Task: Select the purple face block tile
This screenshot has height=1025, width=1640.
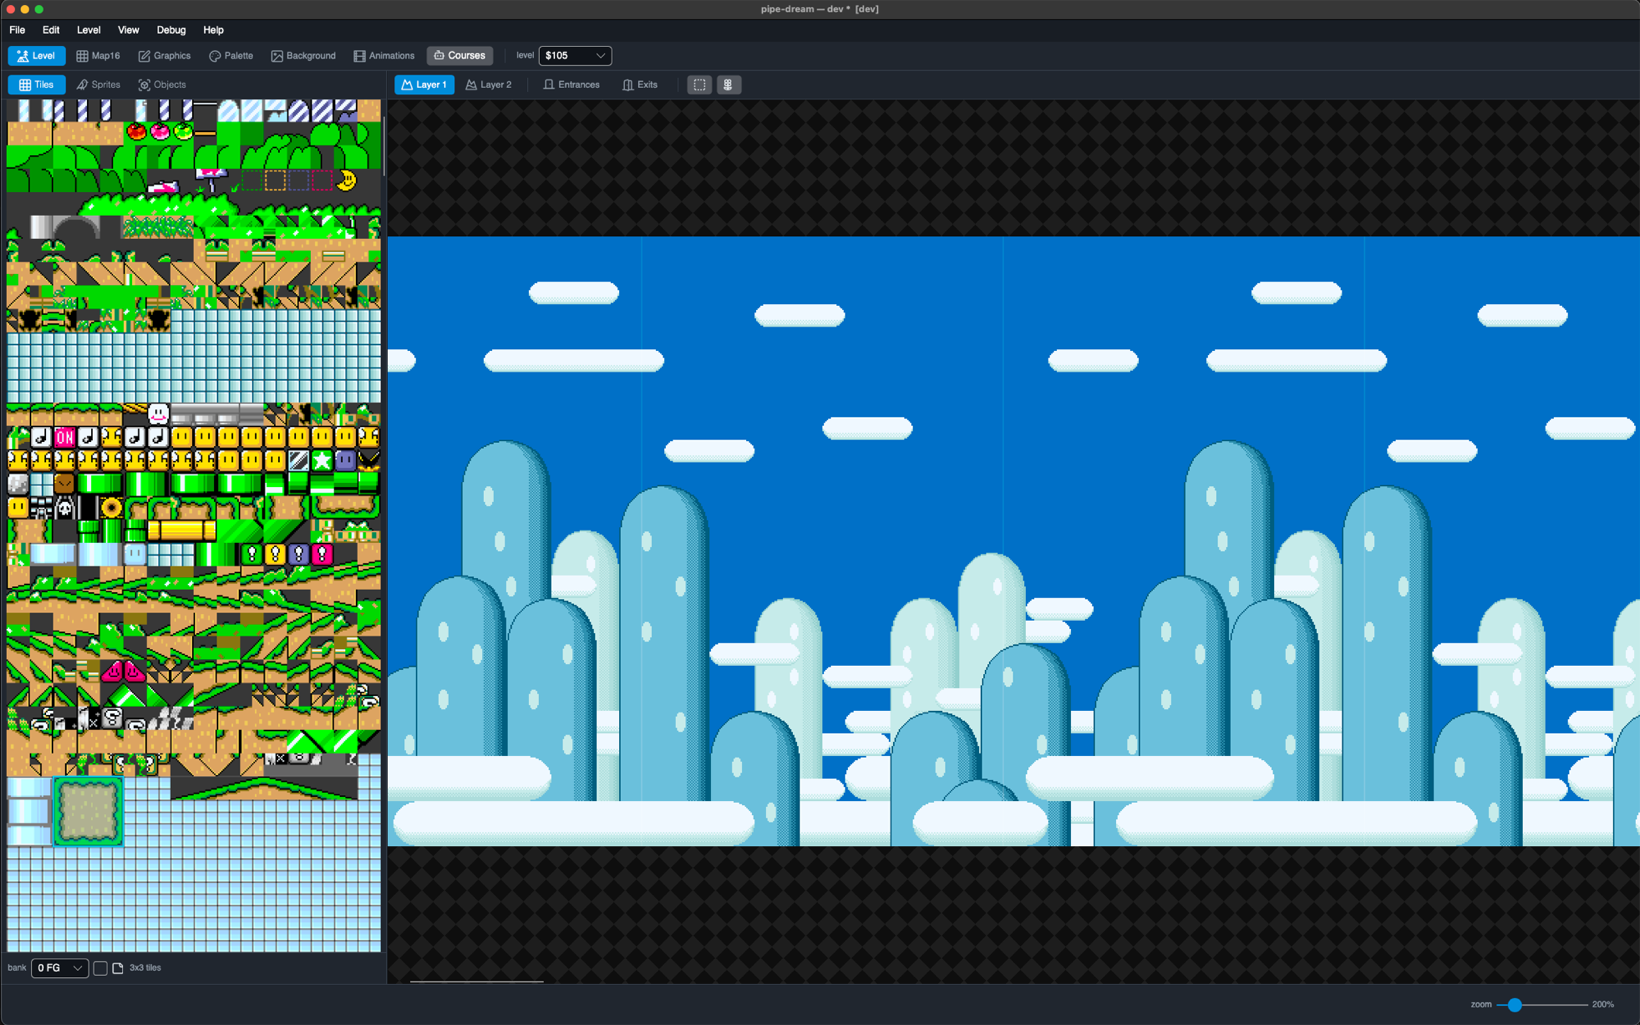Action: coord(345,460)
